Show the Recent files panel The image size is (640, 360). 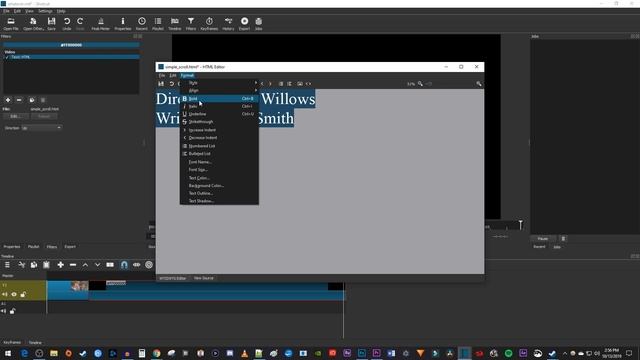(x=142, y=24)
